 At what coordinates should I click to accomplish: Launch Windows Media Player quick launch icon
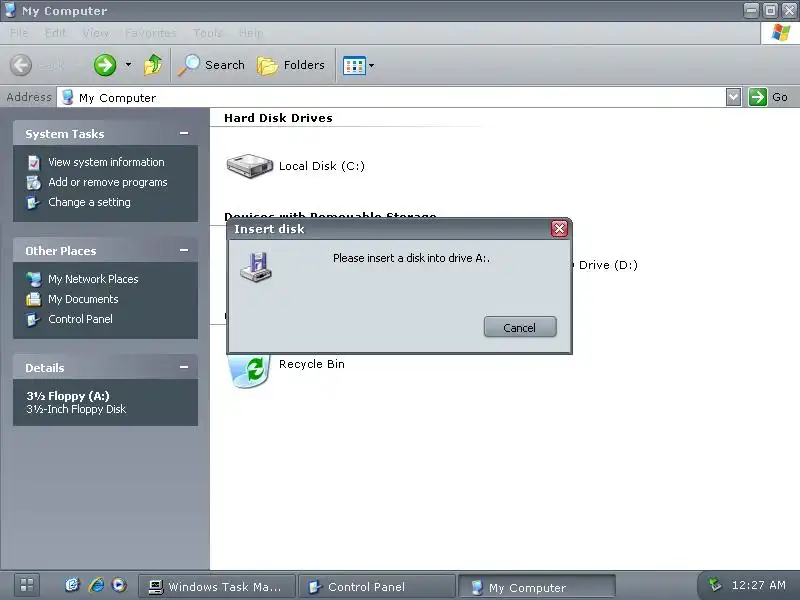point(119,585)
